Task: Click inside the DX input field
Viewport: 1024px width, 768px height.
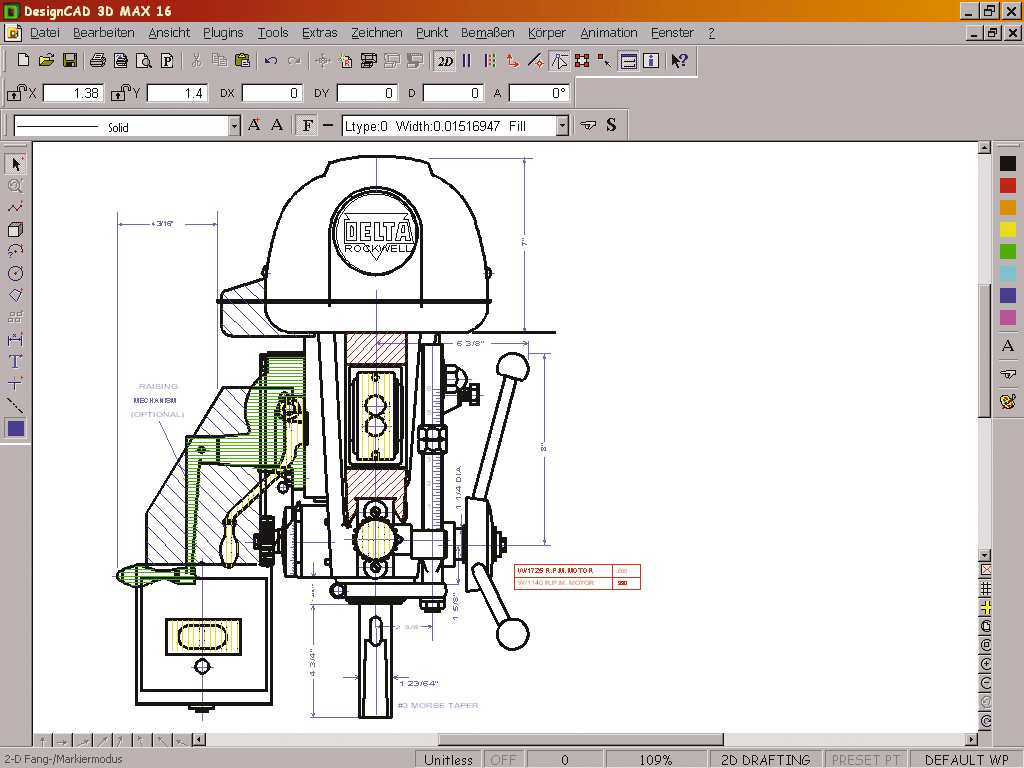Action: [x=270, y=92]
